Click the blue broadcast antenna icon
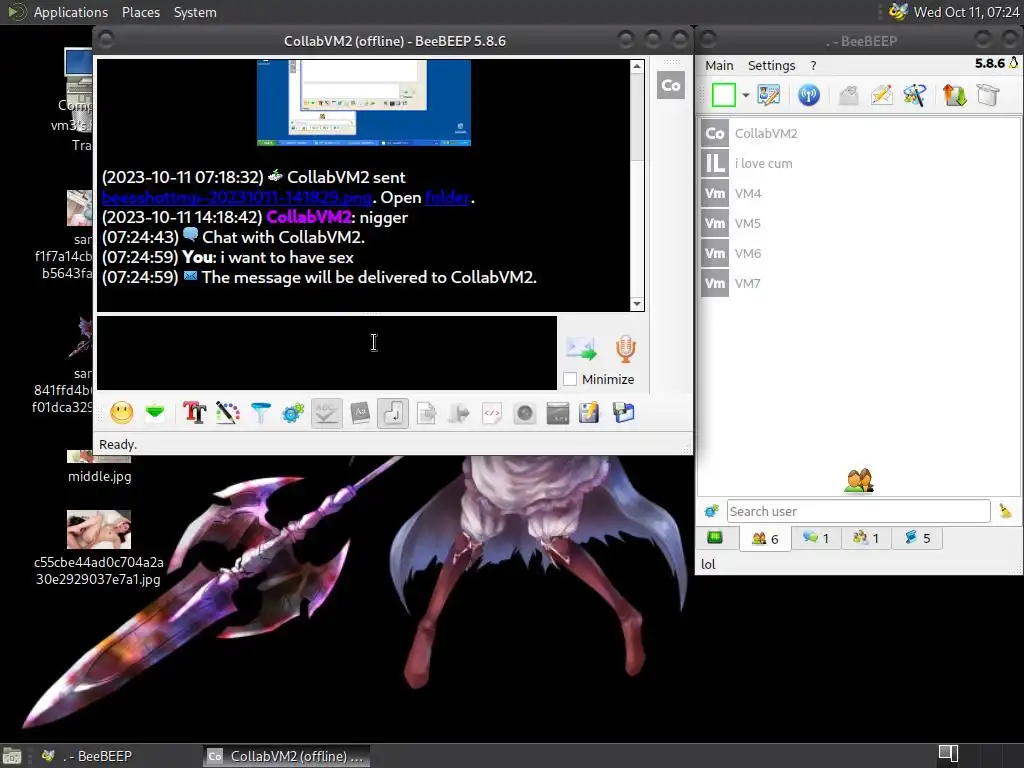This screenshot has width=1024, height=768. [808, 95]
